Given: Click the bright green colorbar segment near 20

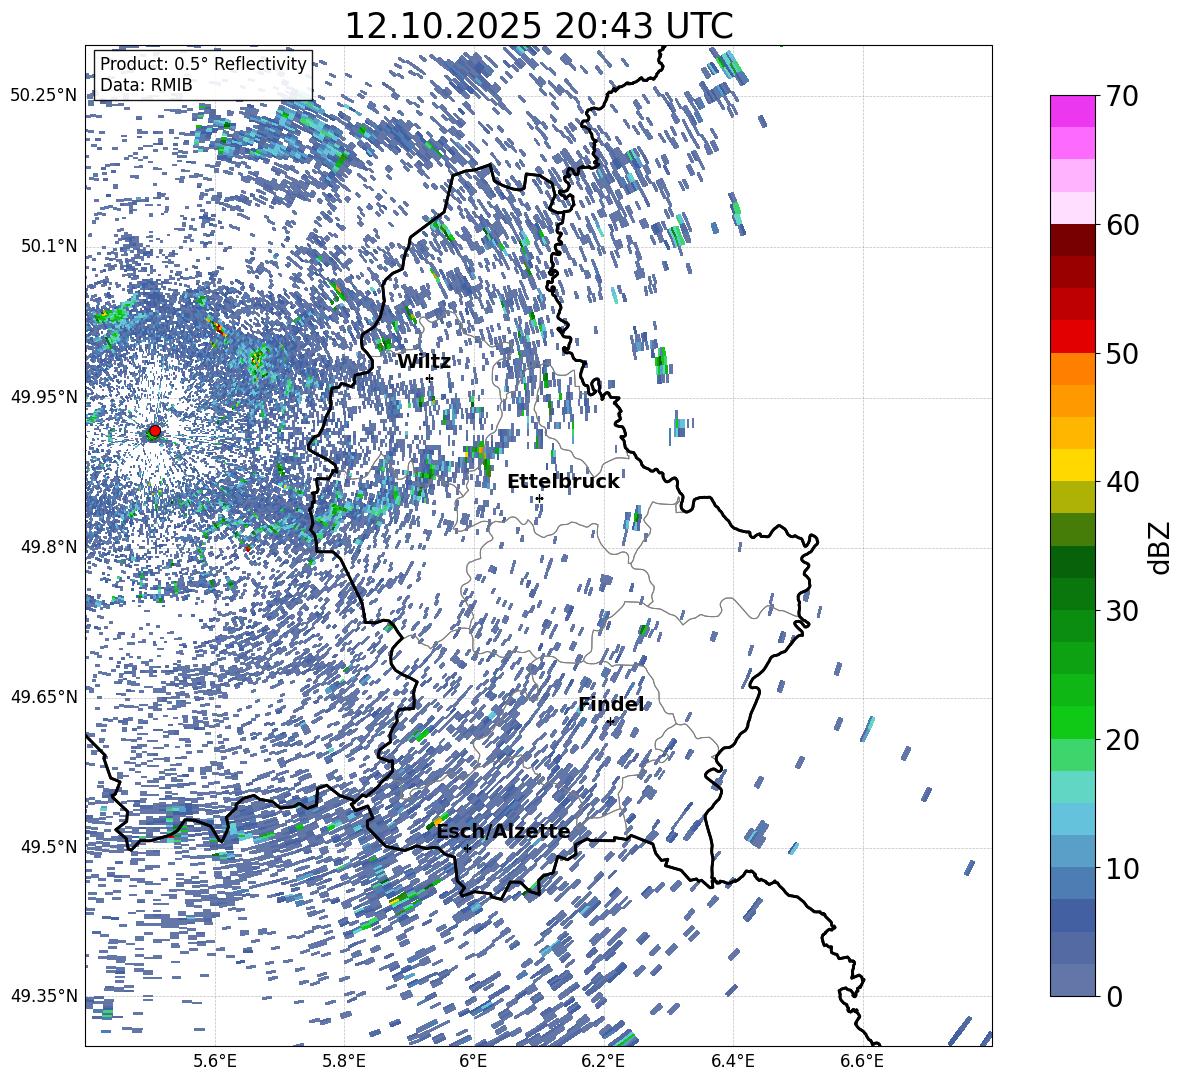Looking at the screenshot, I should tap(1072, 722).
